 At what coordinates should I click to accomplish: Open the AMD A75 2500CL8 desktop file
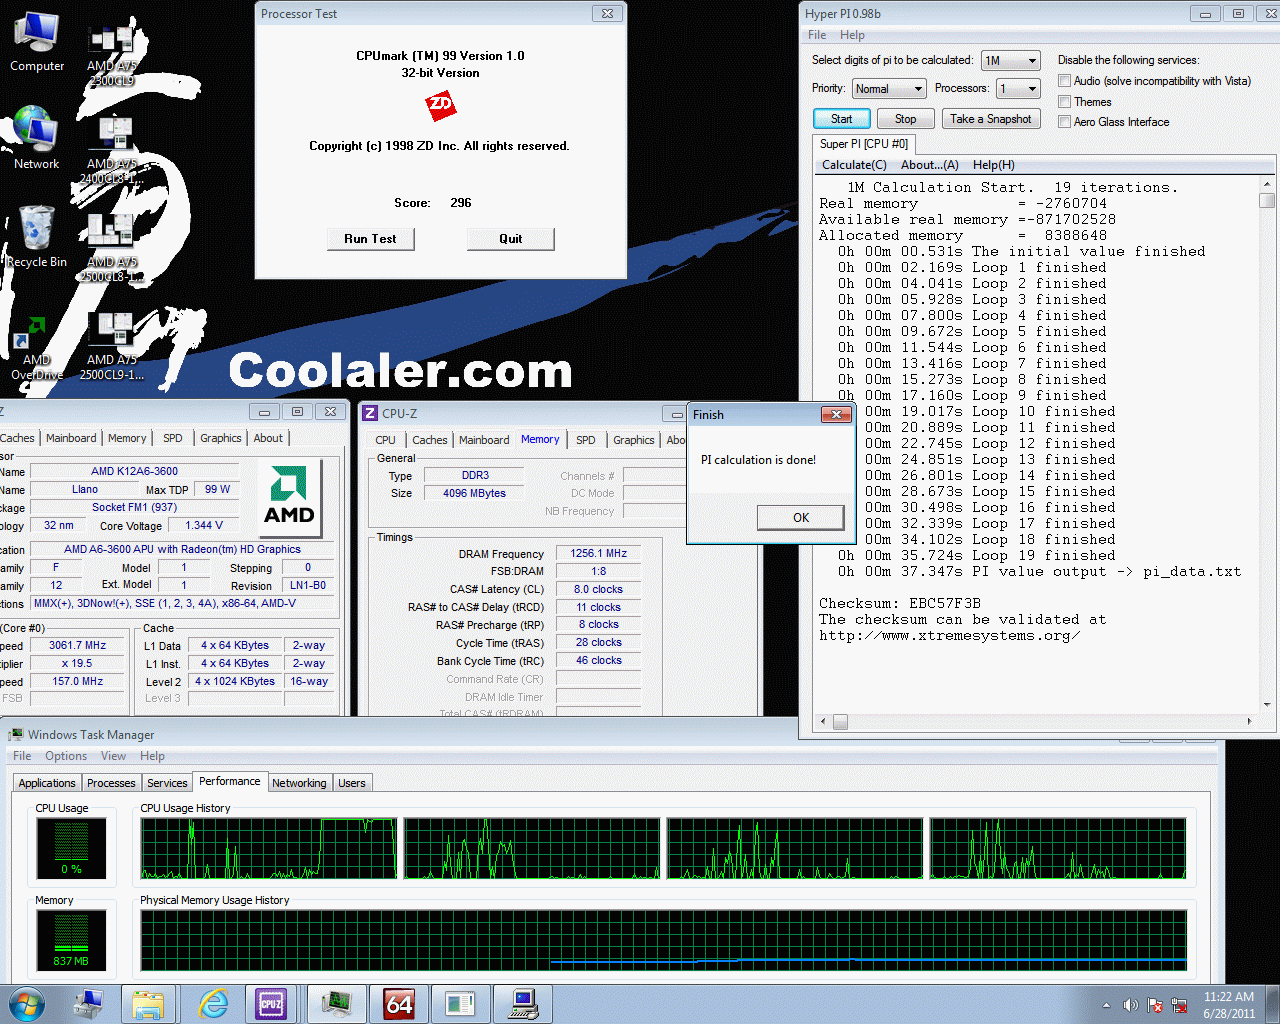[x=112, y=248]
